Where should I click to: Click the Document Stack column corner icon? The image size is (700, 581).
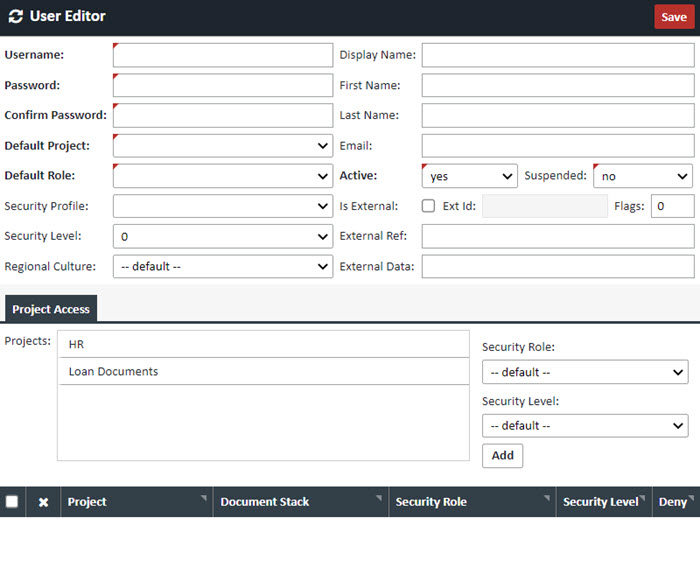click(381, 497)
